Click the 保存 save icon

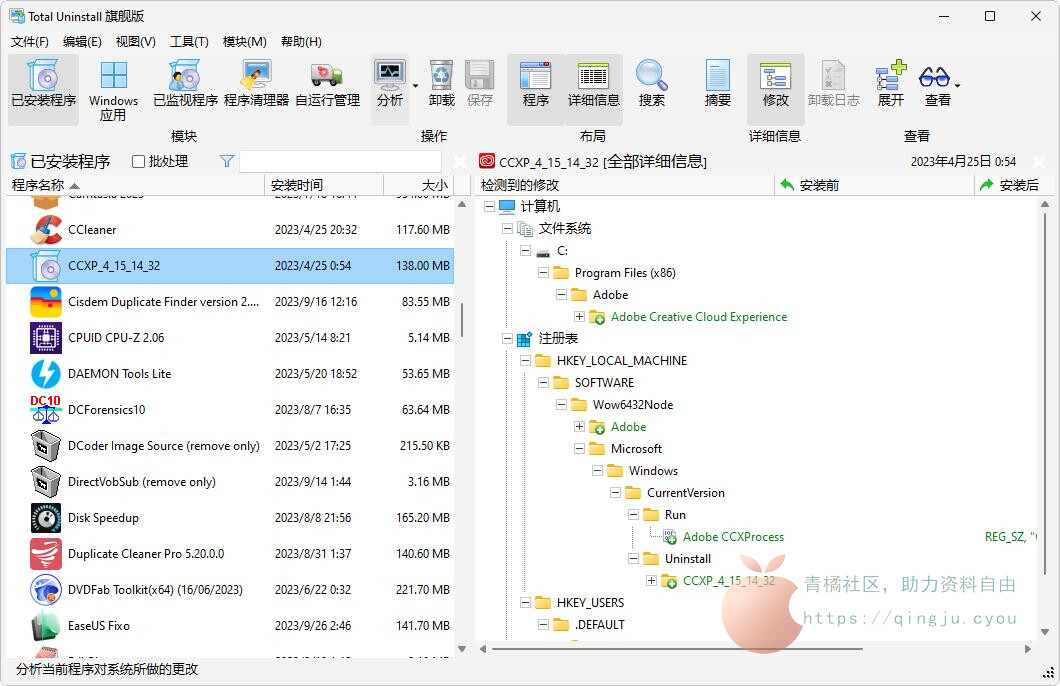click(x=480, y=84)
